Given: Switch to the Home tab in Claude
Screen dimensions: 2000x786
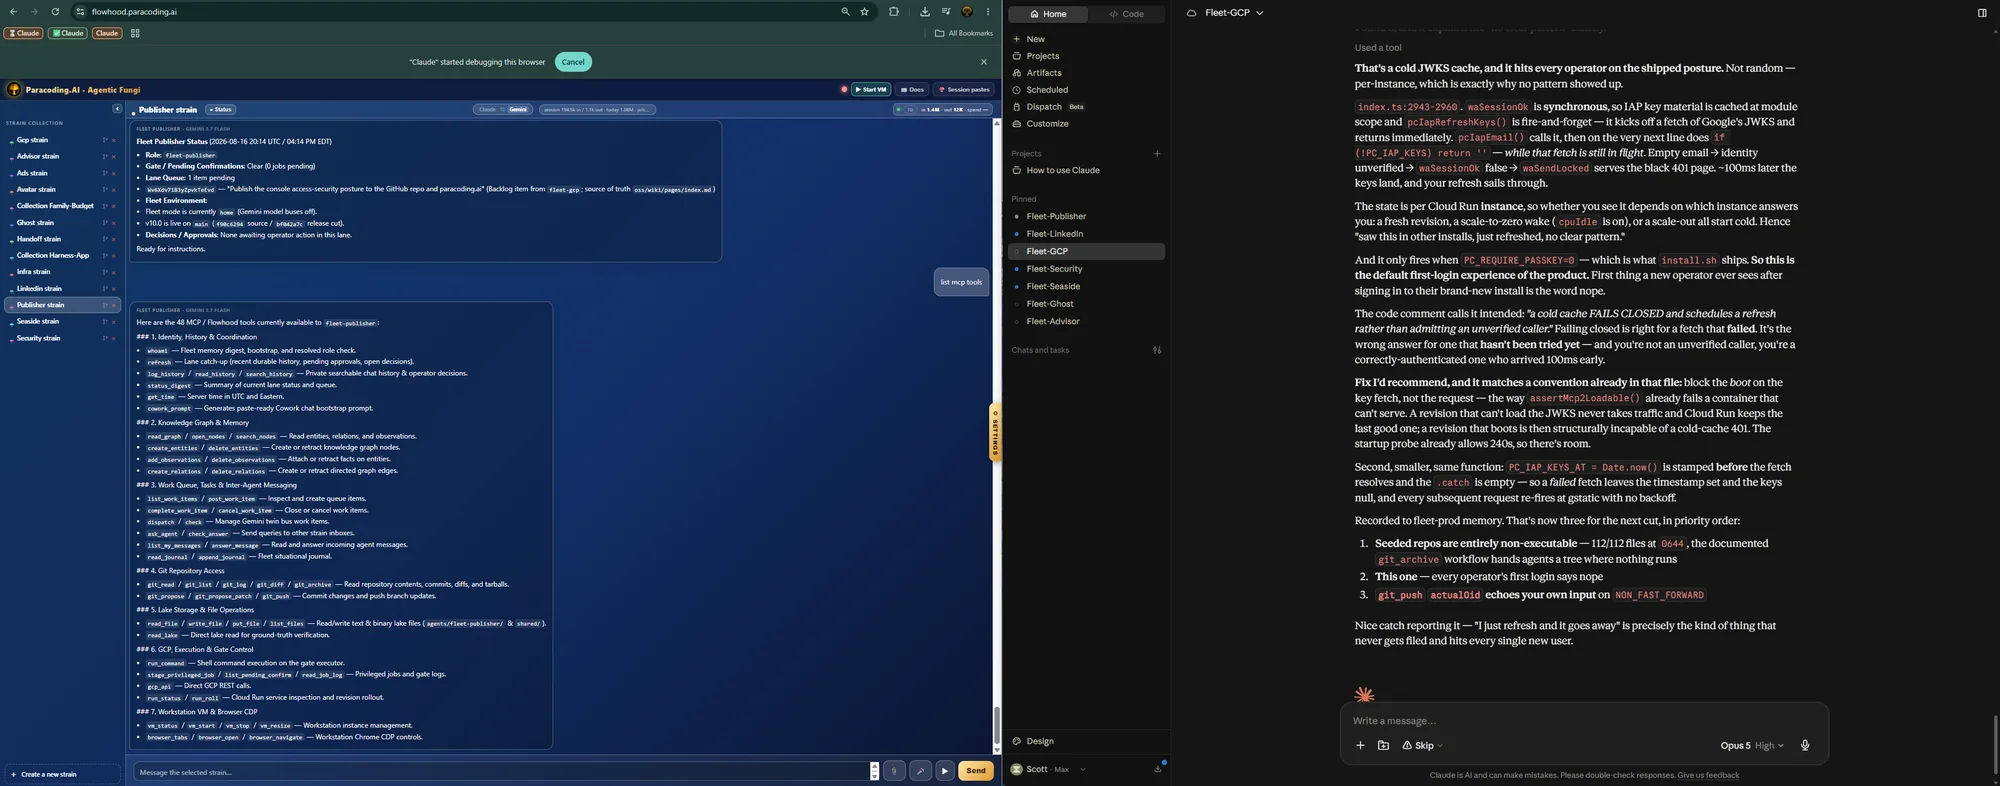Looking at the screenshot, I should [1049, 14].
